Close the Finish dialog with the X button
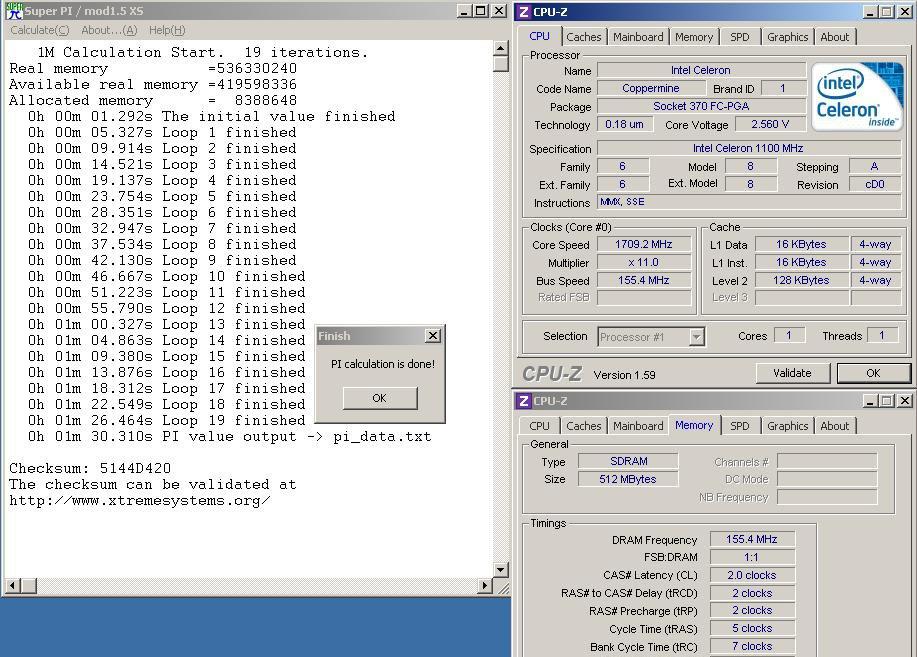This screenshot has width=917, height=657. (x=433, y=336)
